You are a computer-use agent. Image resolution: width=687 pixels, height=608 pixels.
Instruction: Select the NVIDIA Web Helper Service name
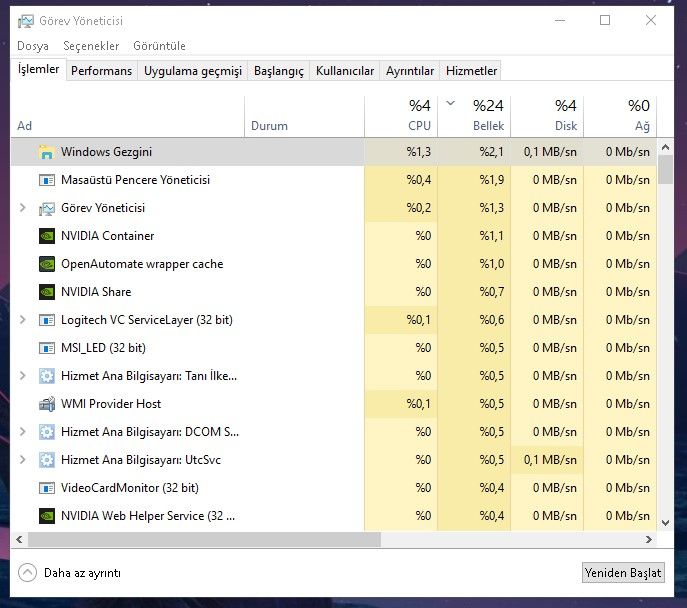pos(148,516)
